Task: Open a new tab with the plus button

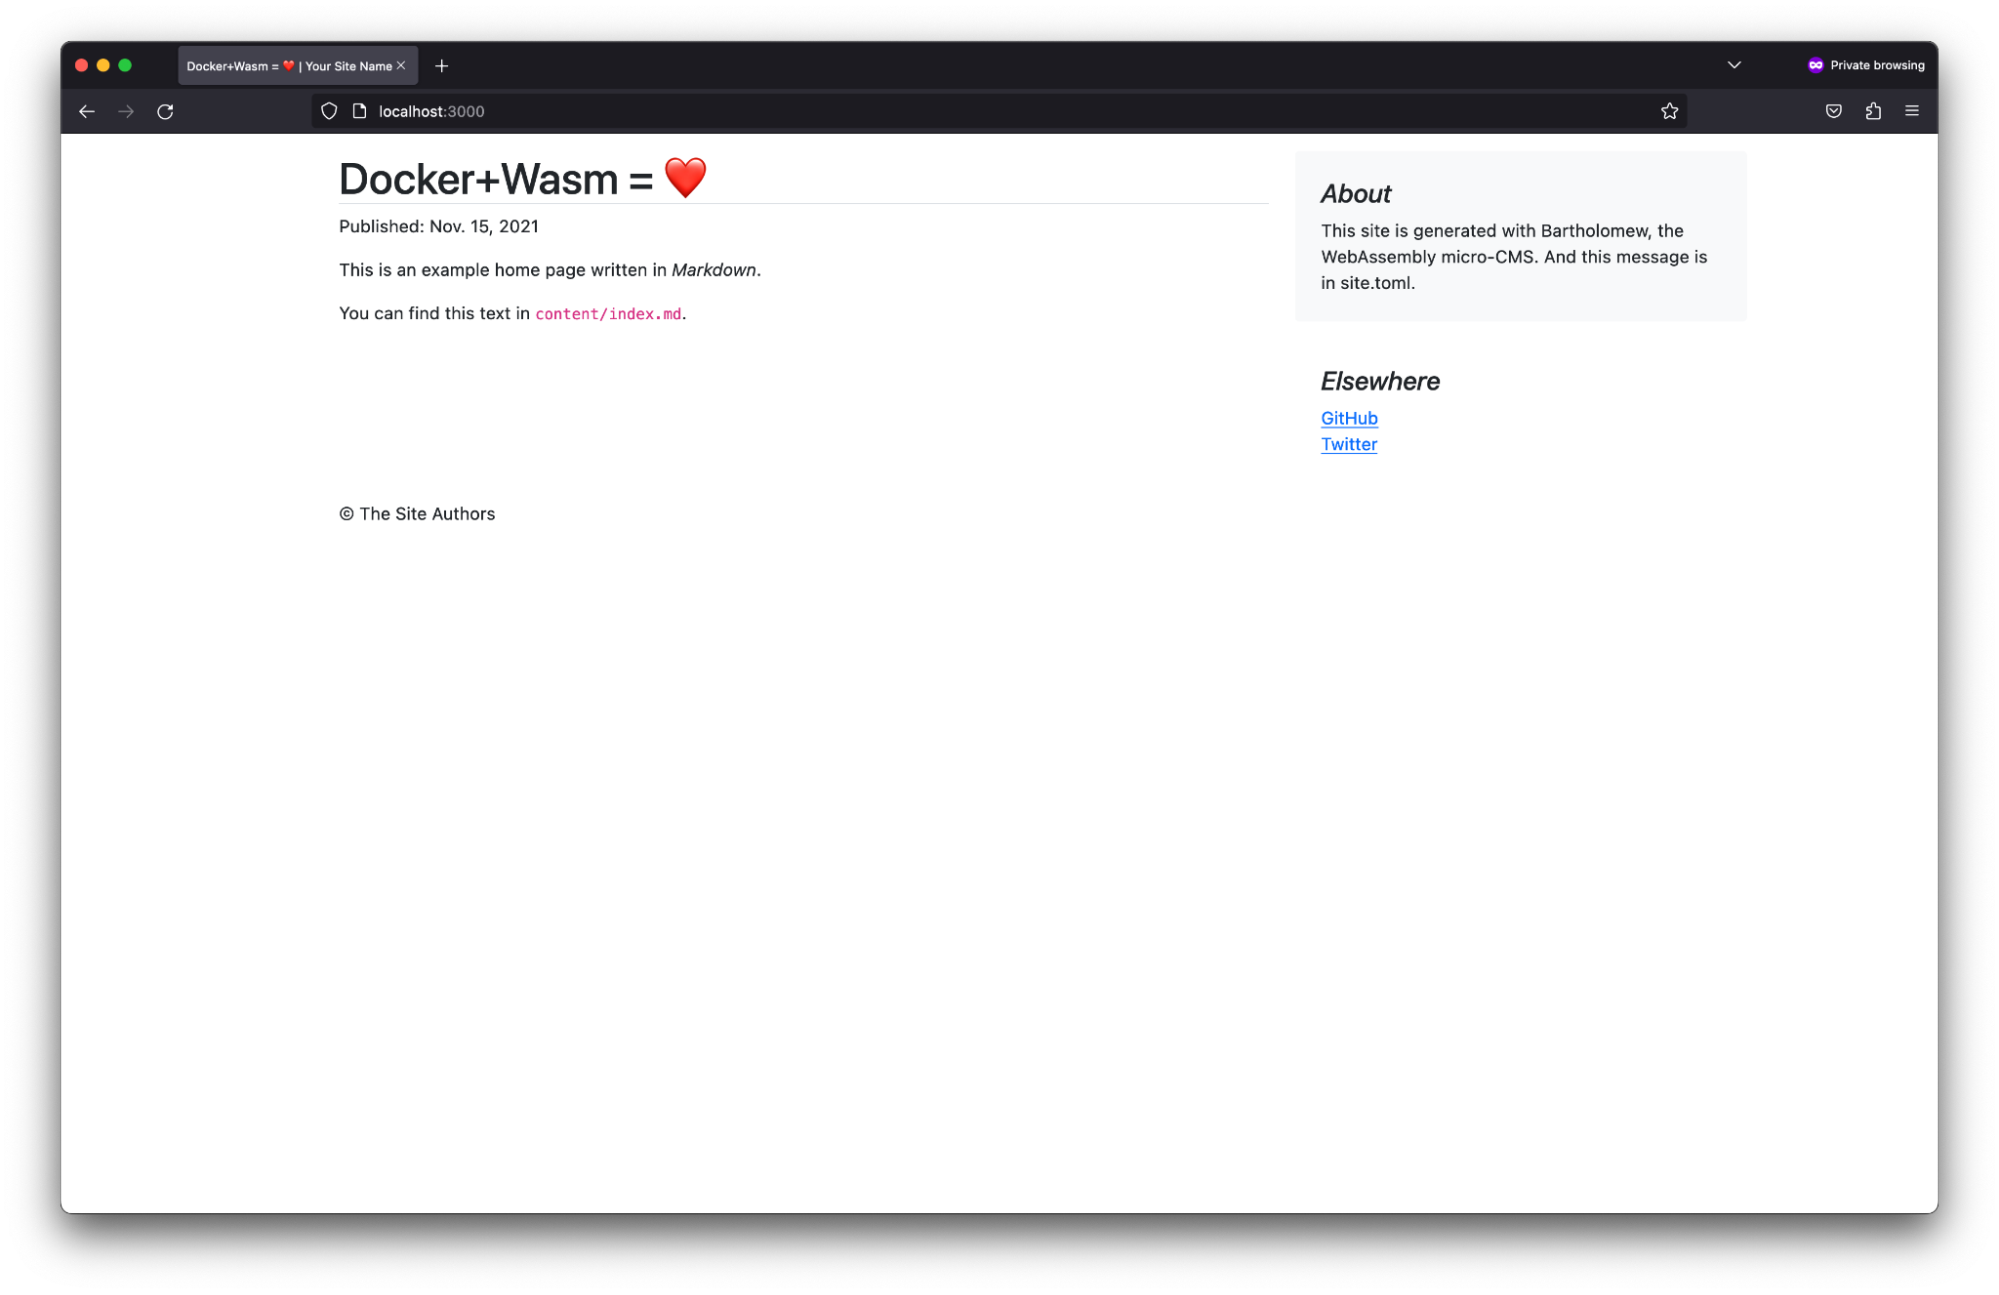Action: tap(442, 65)
